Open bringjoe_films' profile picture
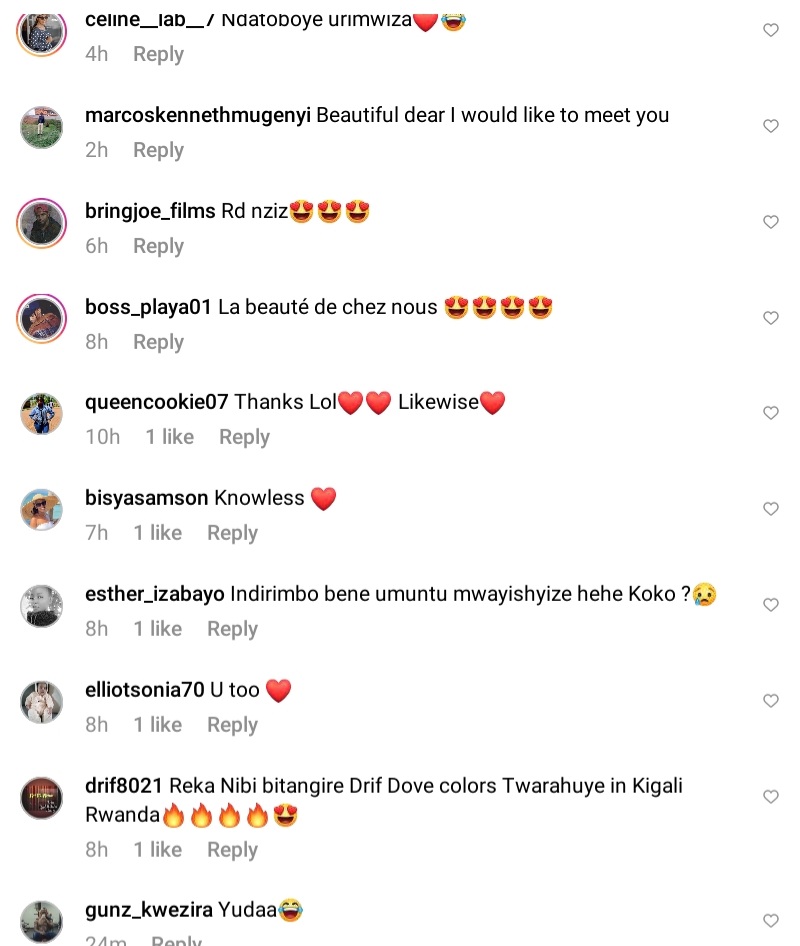This screenshot has height=946, width=800. point(42,223)
